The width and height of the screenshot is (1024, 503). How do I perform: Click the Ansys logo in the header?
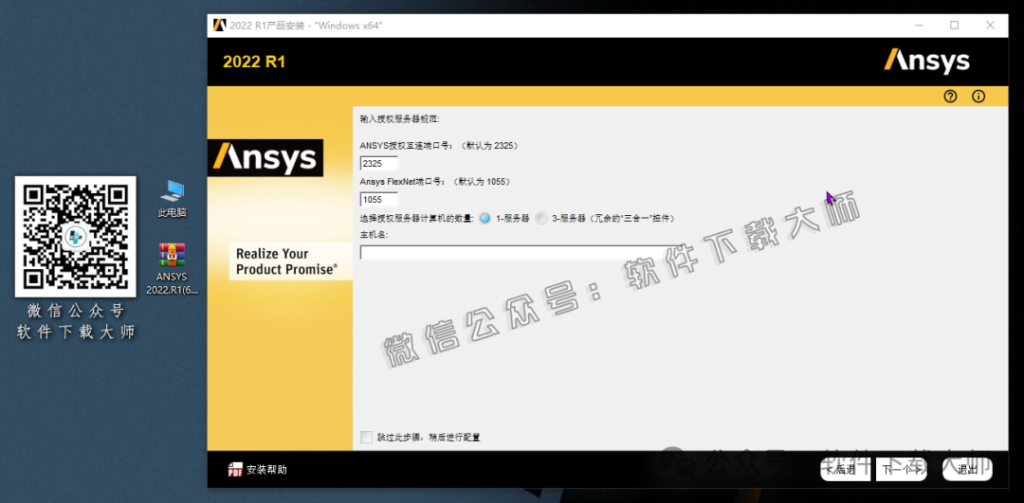927,61
